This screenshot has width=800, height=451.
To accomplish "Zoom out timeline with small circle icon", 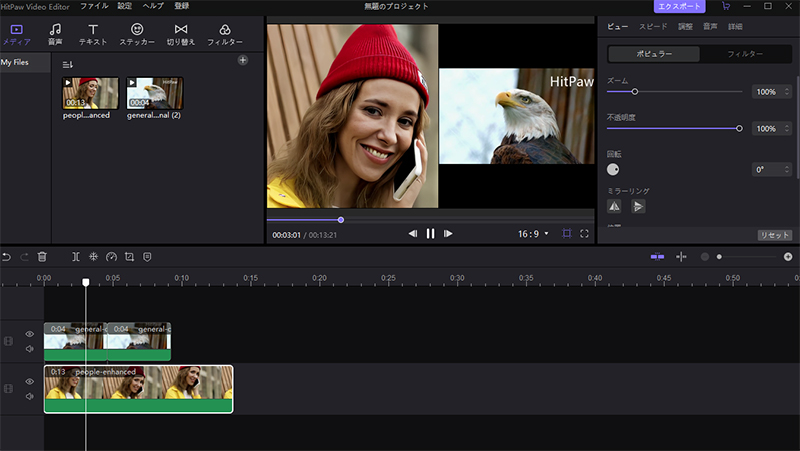I will (705, 257).
